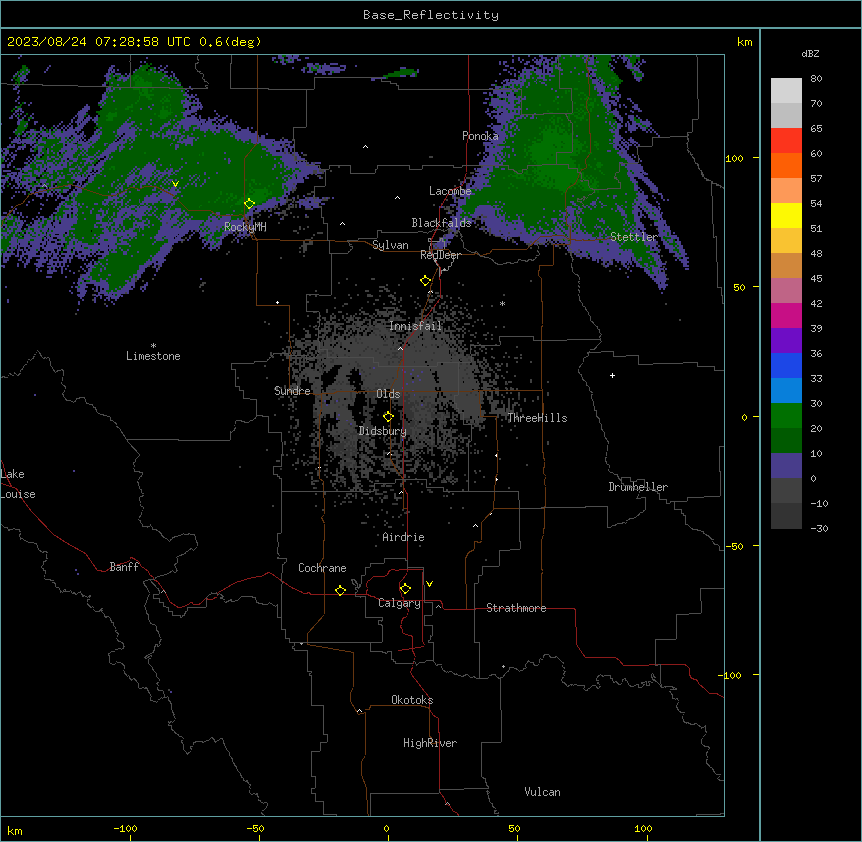Click the yellow diamond marker above Didsbury
862x842 pixels.
pyautogui.click(x=389, y=417)
